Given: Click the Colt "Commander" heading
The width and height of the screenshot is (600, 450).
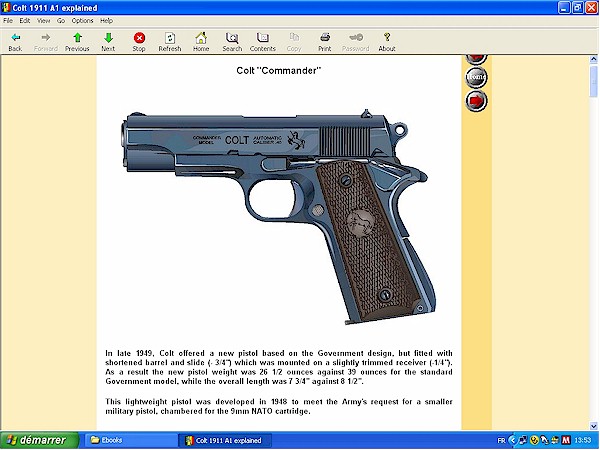Looking at the screenshot, I should [x=279, y=71].
